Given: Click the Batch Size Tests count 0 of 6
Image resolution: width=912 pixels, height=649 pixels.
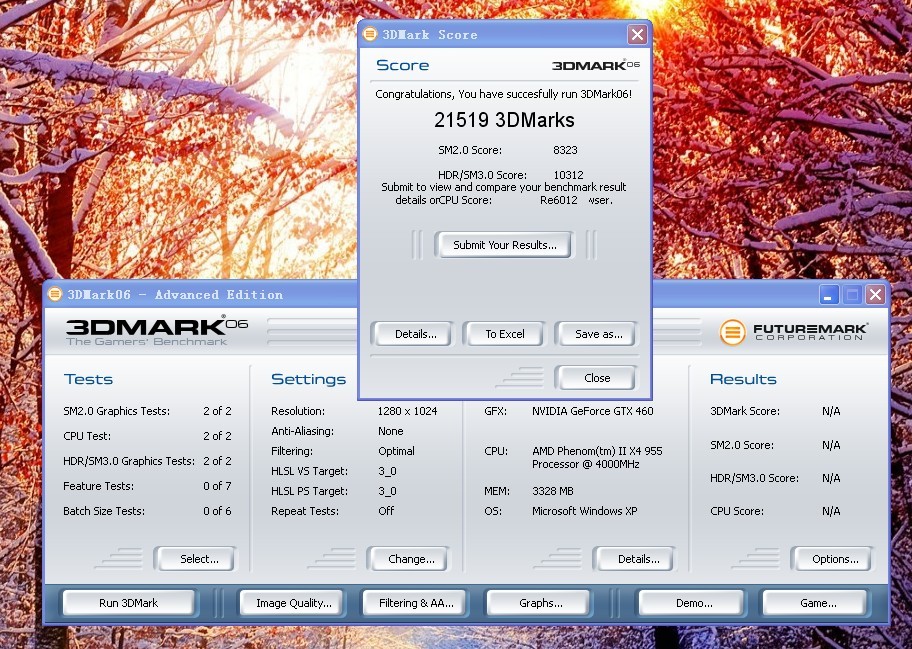Looking at the screenshot, I should 218,511.
